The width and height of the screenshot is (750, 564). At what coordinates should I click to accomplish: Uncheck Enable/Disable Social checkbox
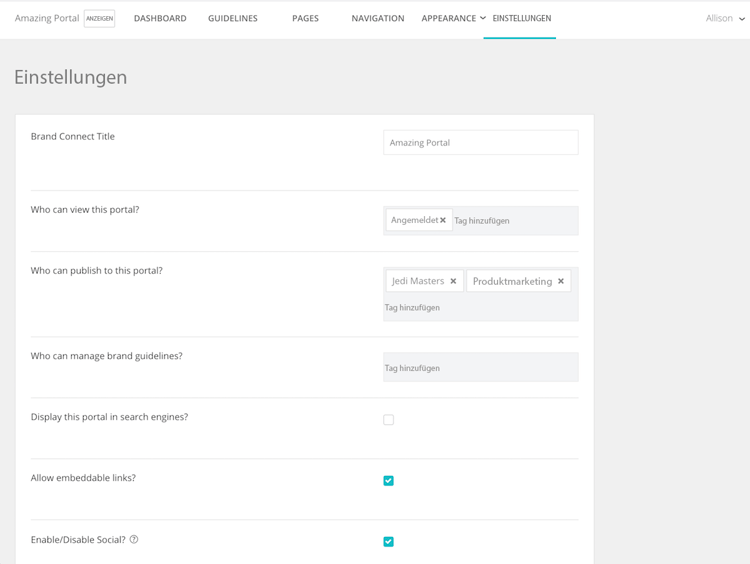click(x=389, y=542)
